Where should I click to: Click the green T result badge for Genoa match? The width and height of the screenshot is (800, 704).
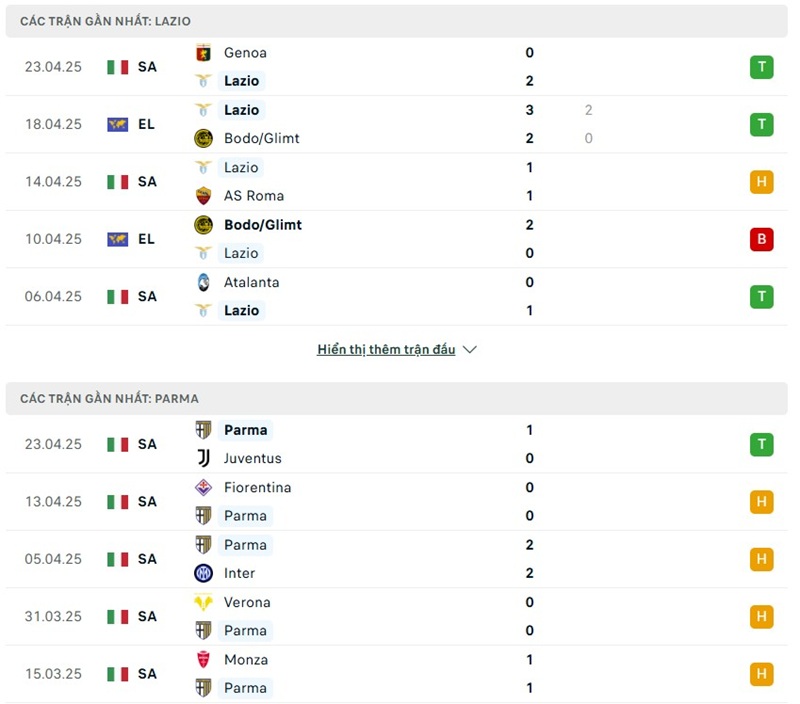(761, 67)
